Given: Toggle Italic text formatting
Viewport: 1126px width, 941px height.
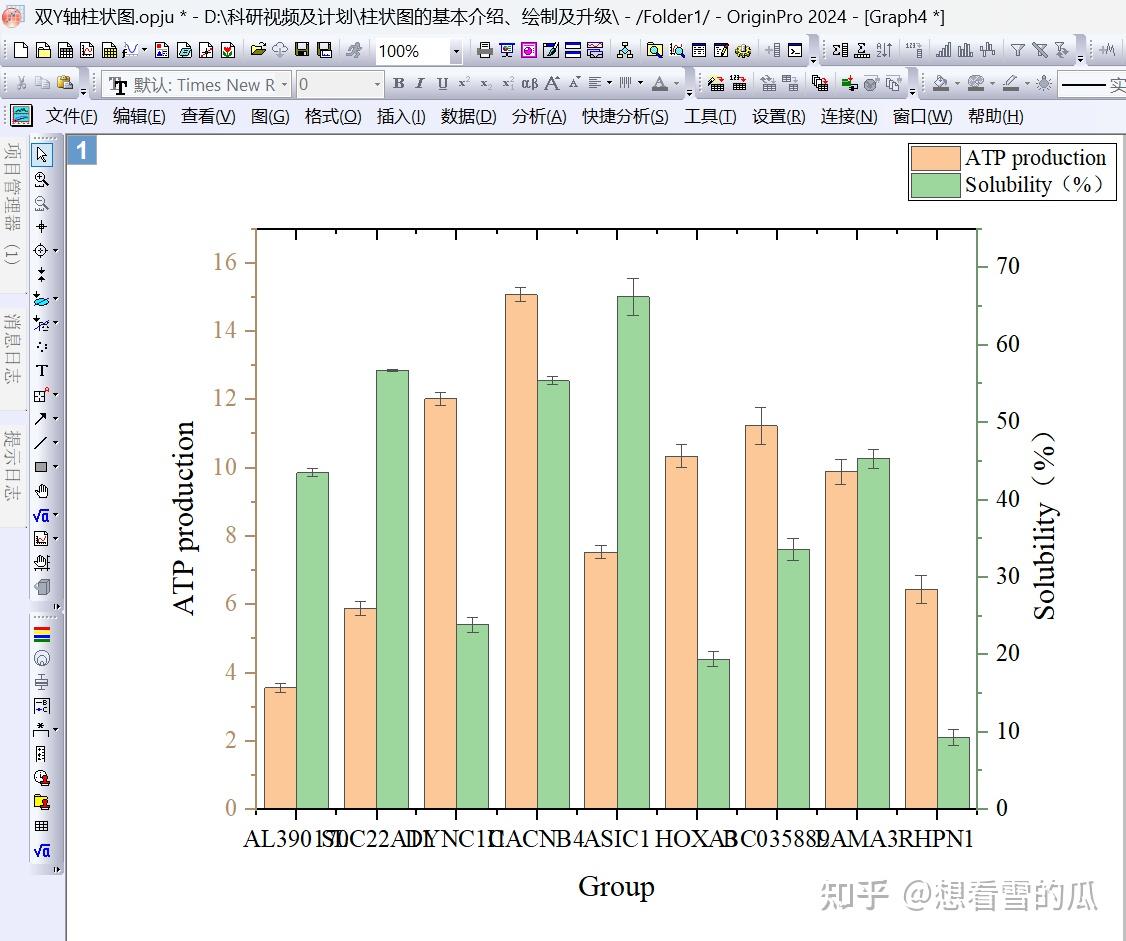Looking at the screenshot, I should point(420,84).
